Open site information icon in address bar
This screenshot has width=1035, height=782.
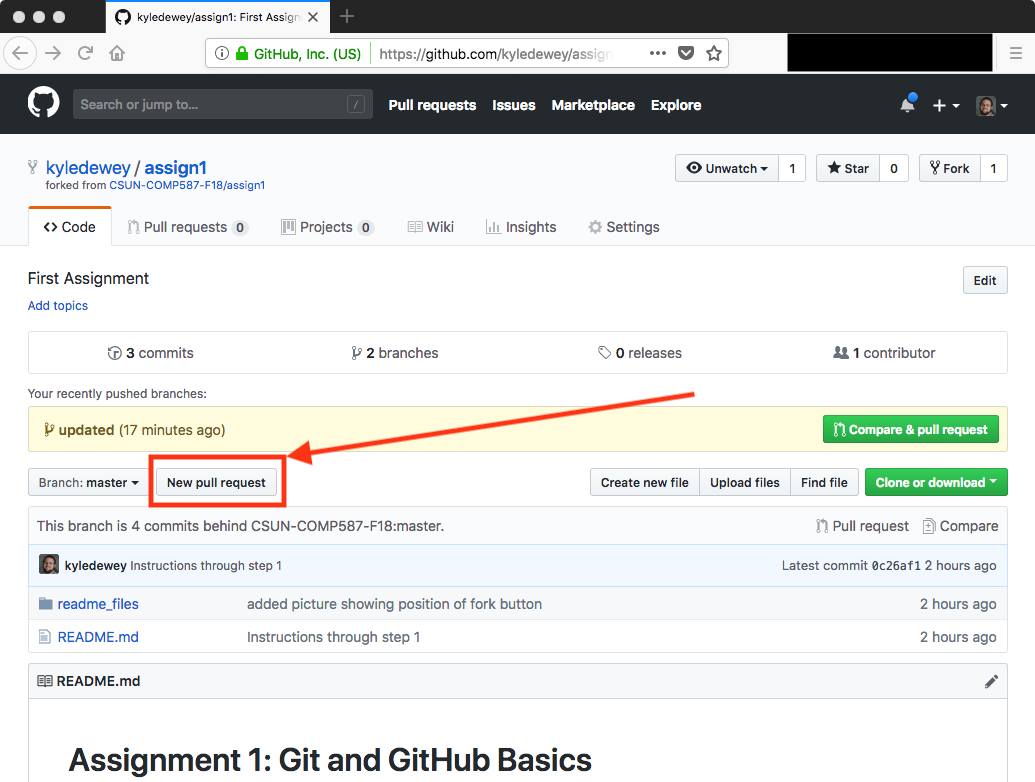coord(222,53)
